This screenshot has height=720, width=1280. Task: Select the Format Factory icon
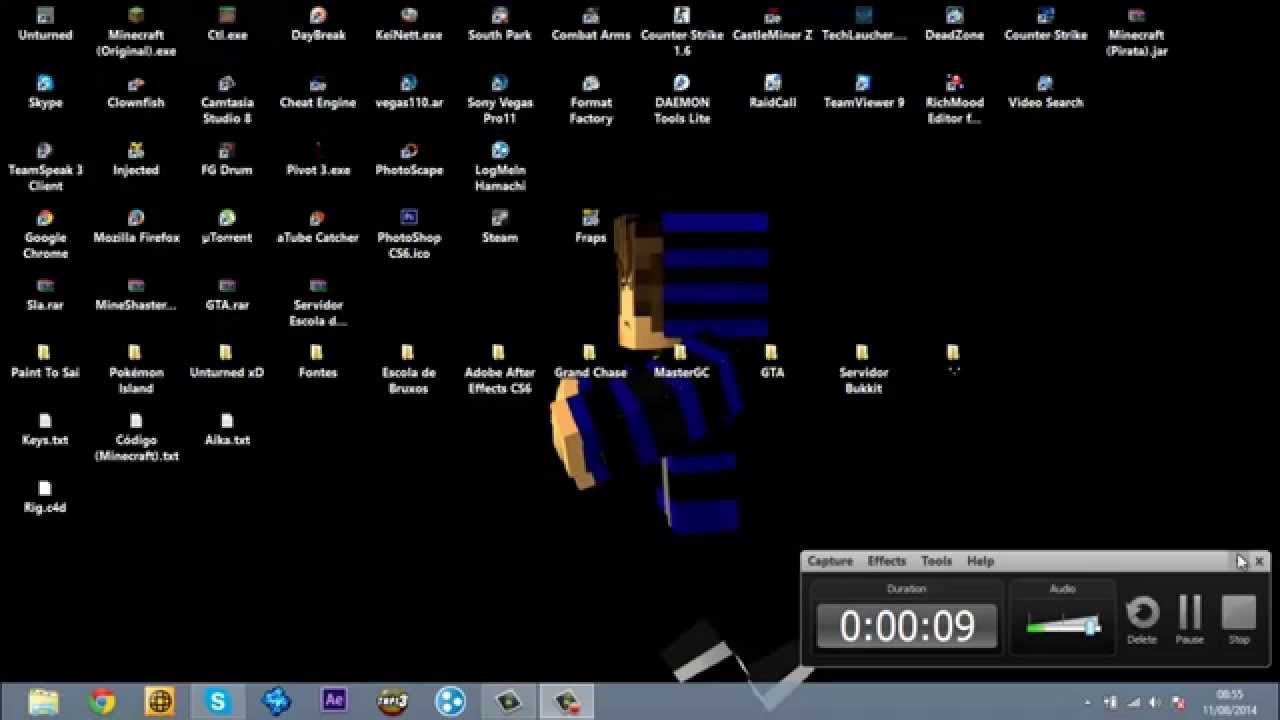click(x=591, y=100)
